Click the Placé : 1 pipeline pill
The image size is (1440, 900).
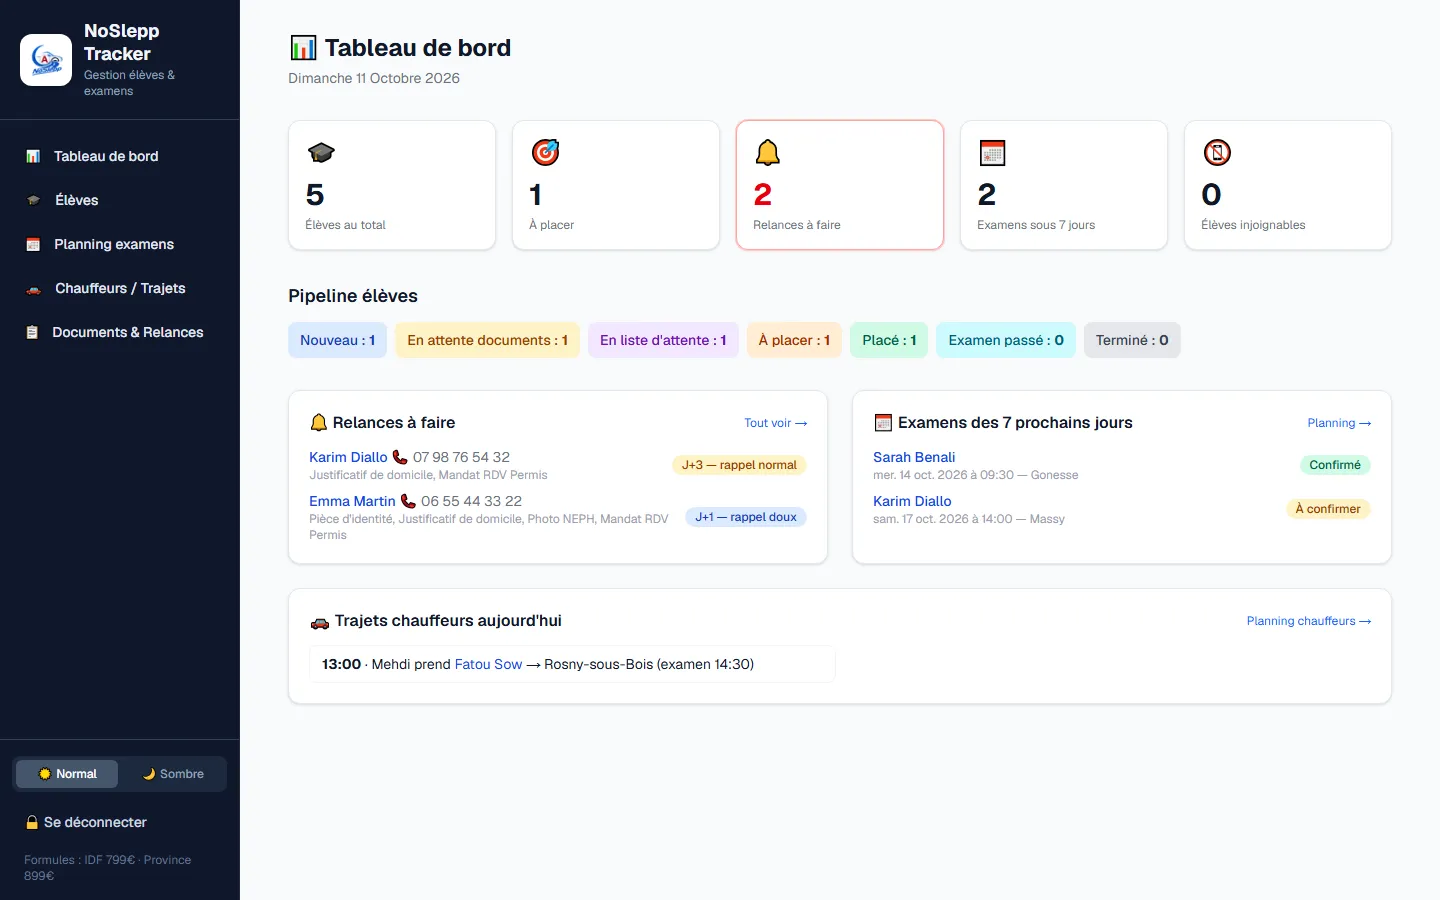click(889, 340)
